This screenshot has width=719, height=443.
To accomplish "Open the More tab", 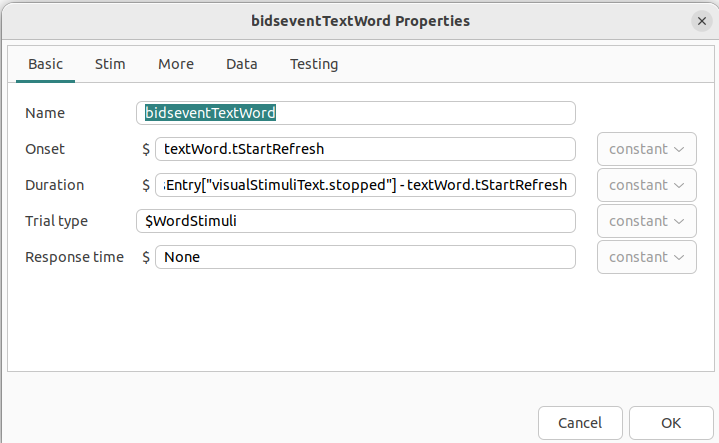I will [176, 64].
